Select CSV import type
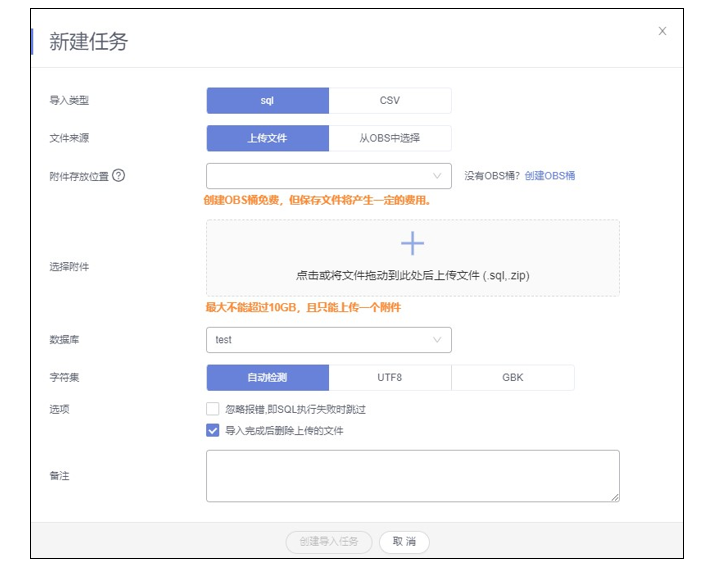Image resolution: width=713 pixels, height=561 pixels. tap(390, 100)
